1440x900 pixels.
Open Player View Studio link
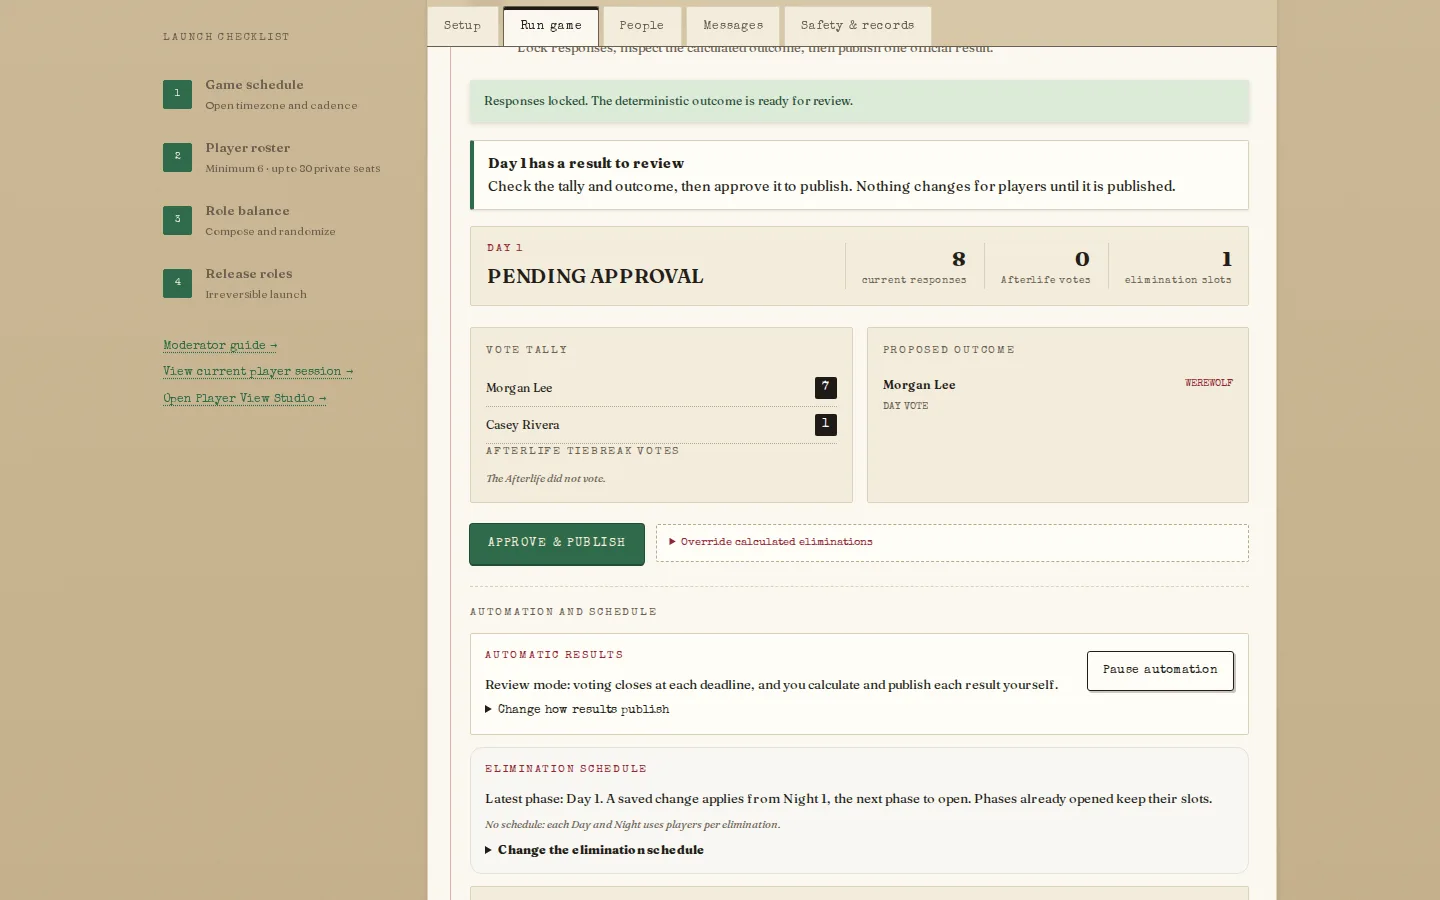point(245,398)
